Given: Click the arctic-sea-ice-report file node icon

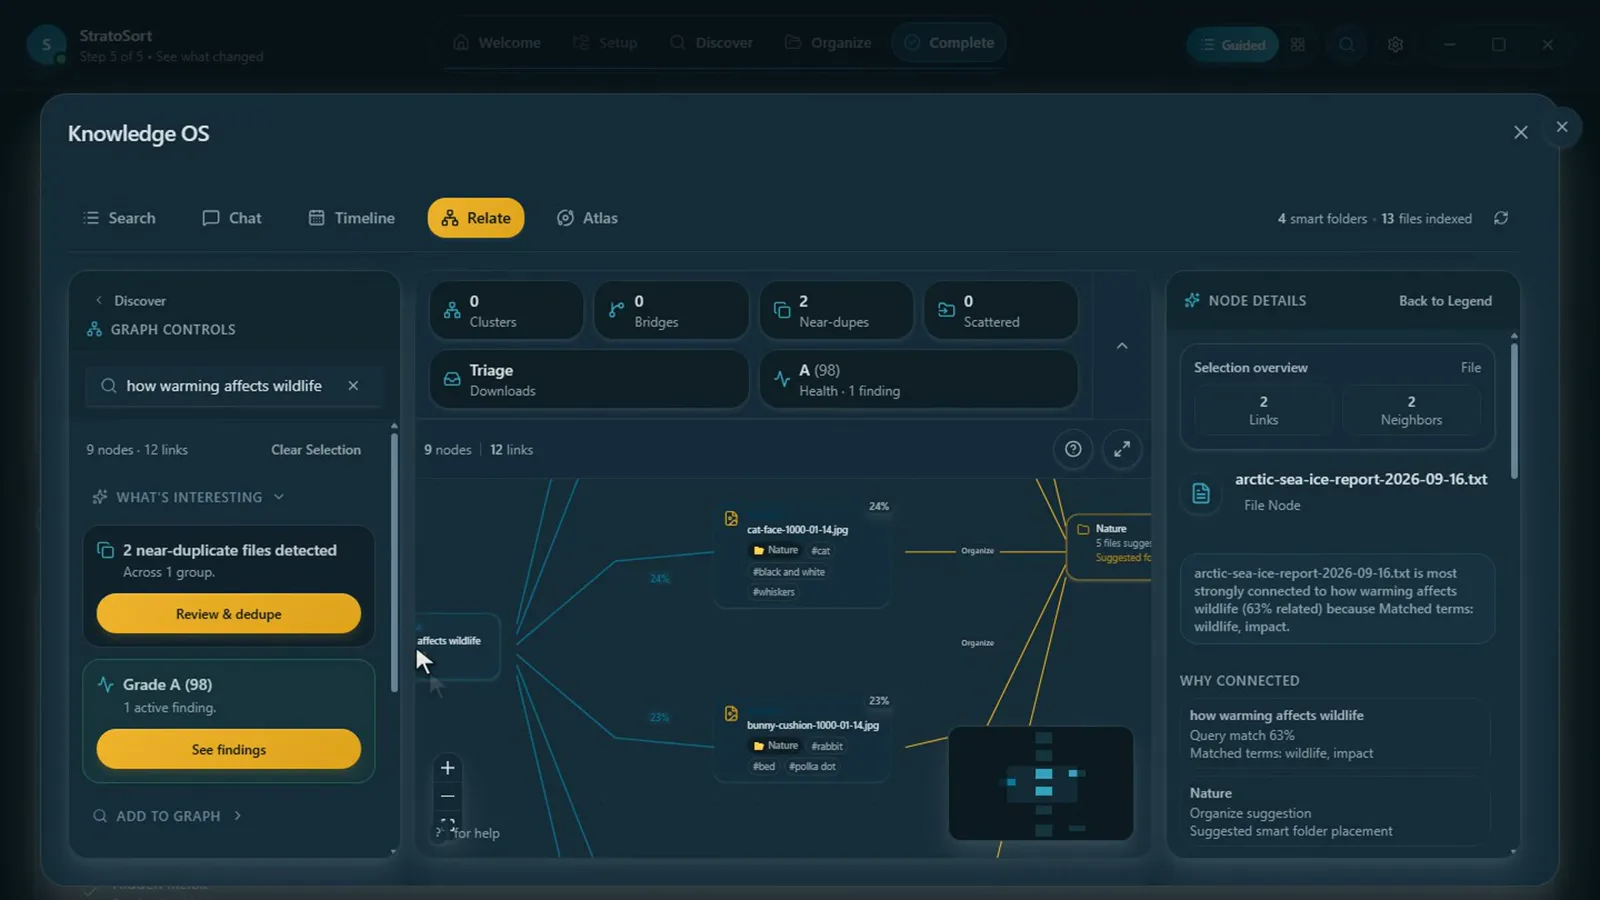Looking at the screenshot, I should [1201, 492].
